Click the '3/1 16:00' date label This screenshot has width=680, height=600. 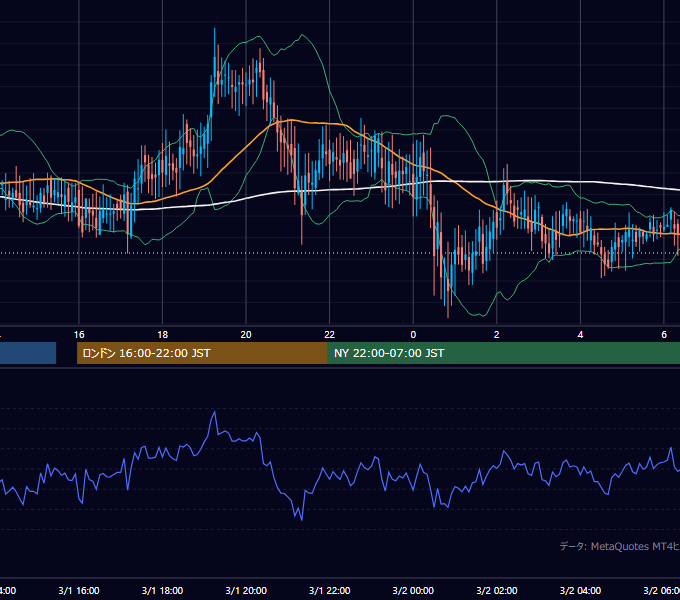[x=79, y=591]
